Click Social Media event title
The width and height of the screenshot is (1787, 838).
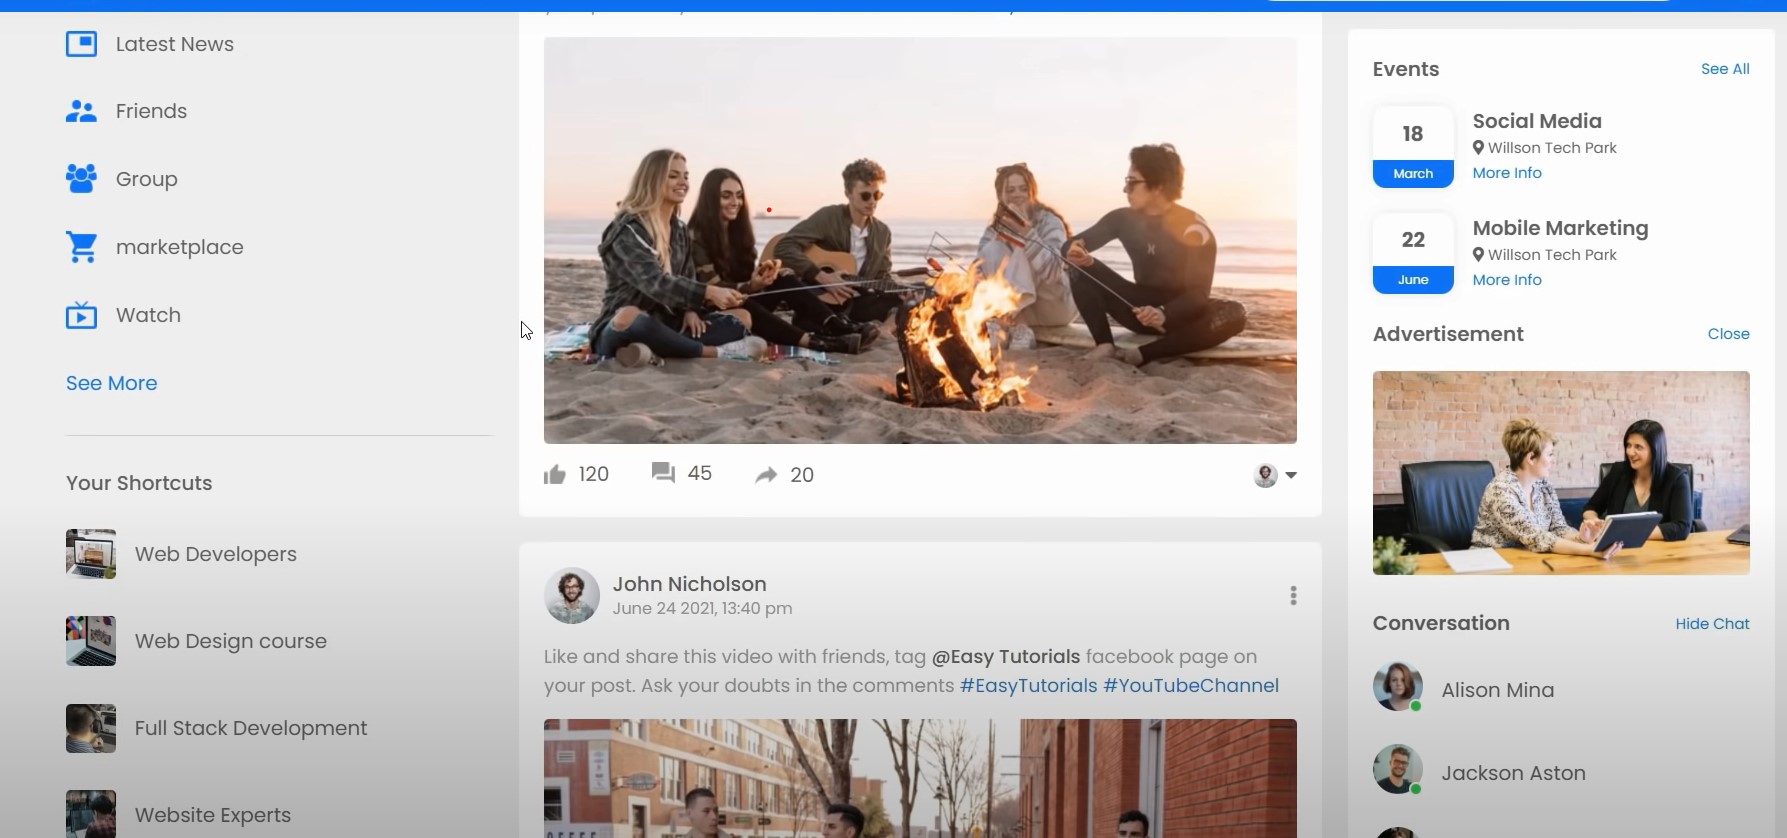tap(1537, 121)
